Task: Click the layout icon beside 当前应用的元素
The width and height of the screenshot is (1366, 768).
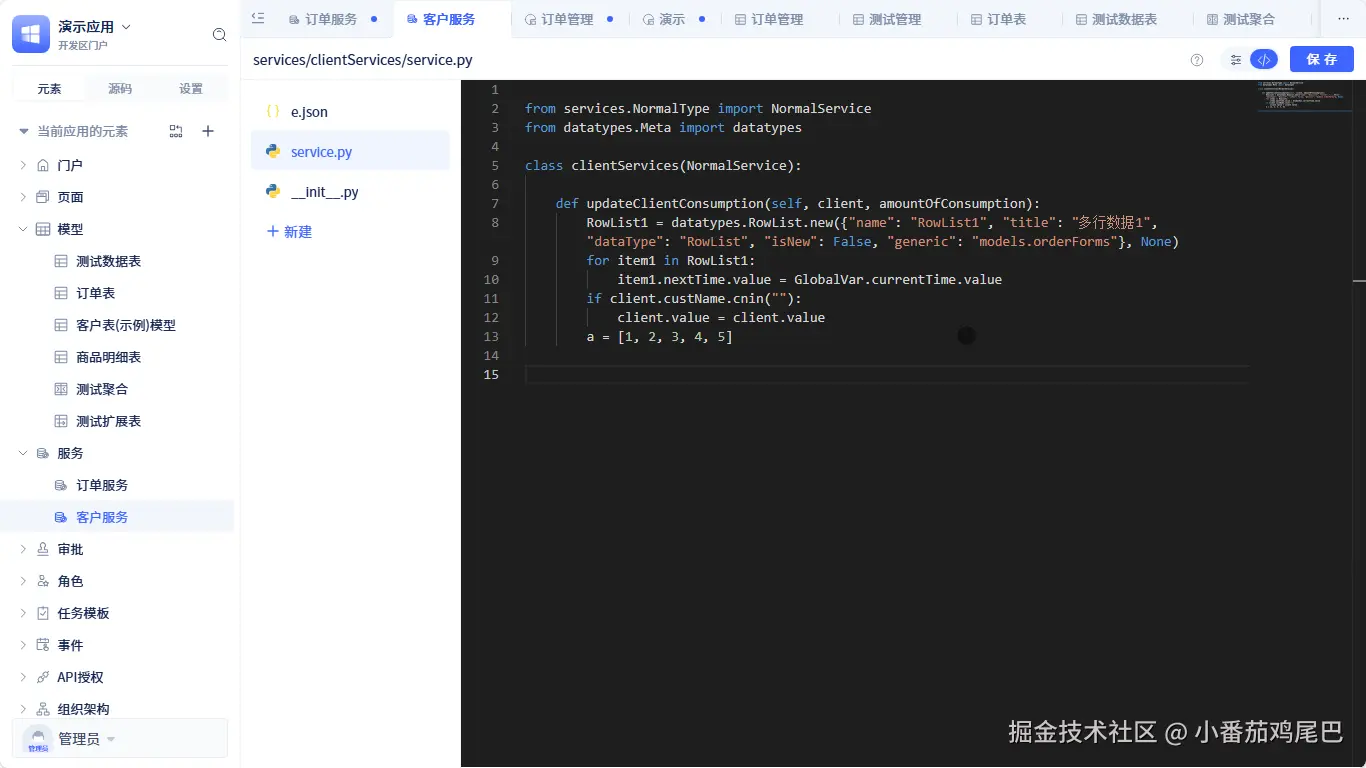Action: click(x=176, y=131)
